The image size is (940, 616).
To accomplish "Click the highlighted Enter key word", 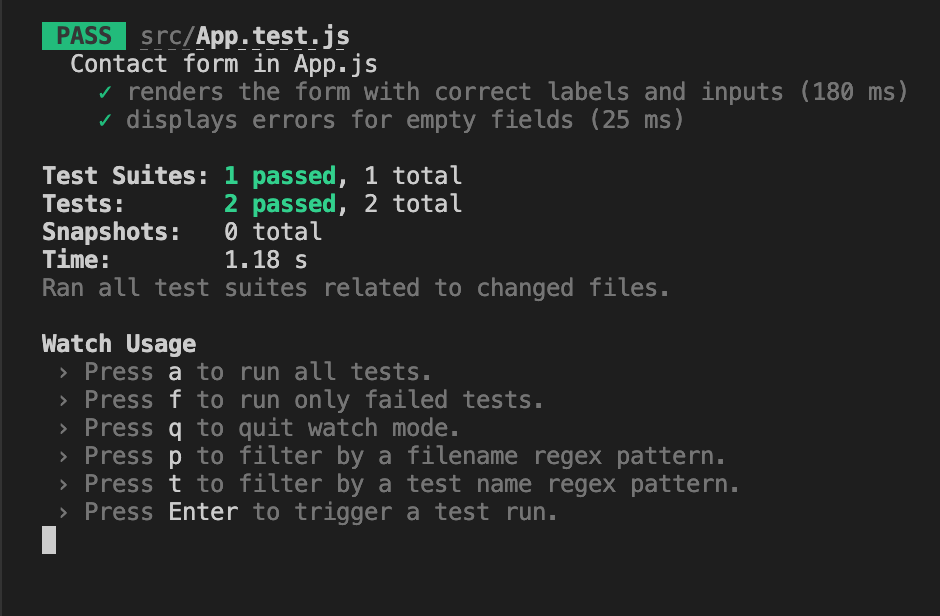I will point(203,512).
